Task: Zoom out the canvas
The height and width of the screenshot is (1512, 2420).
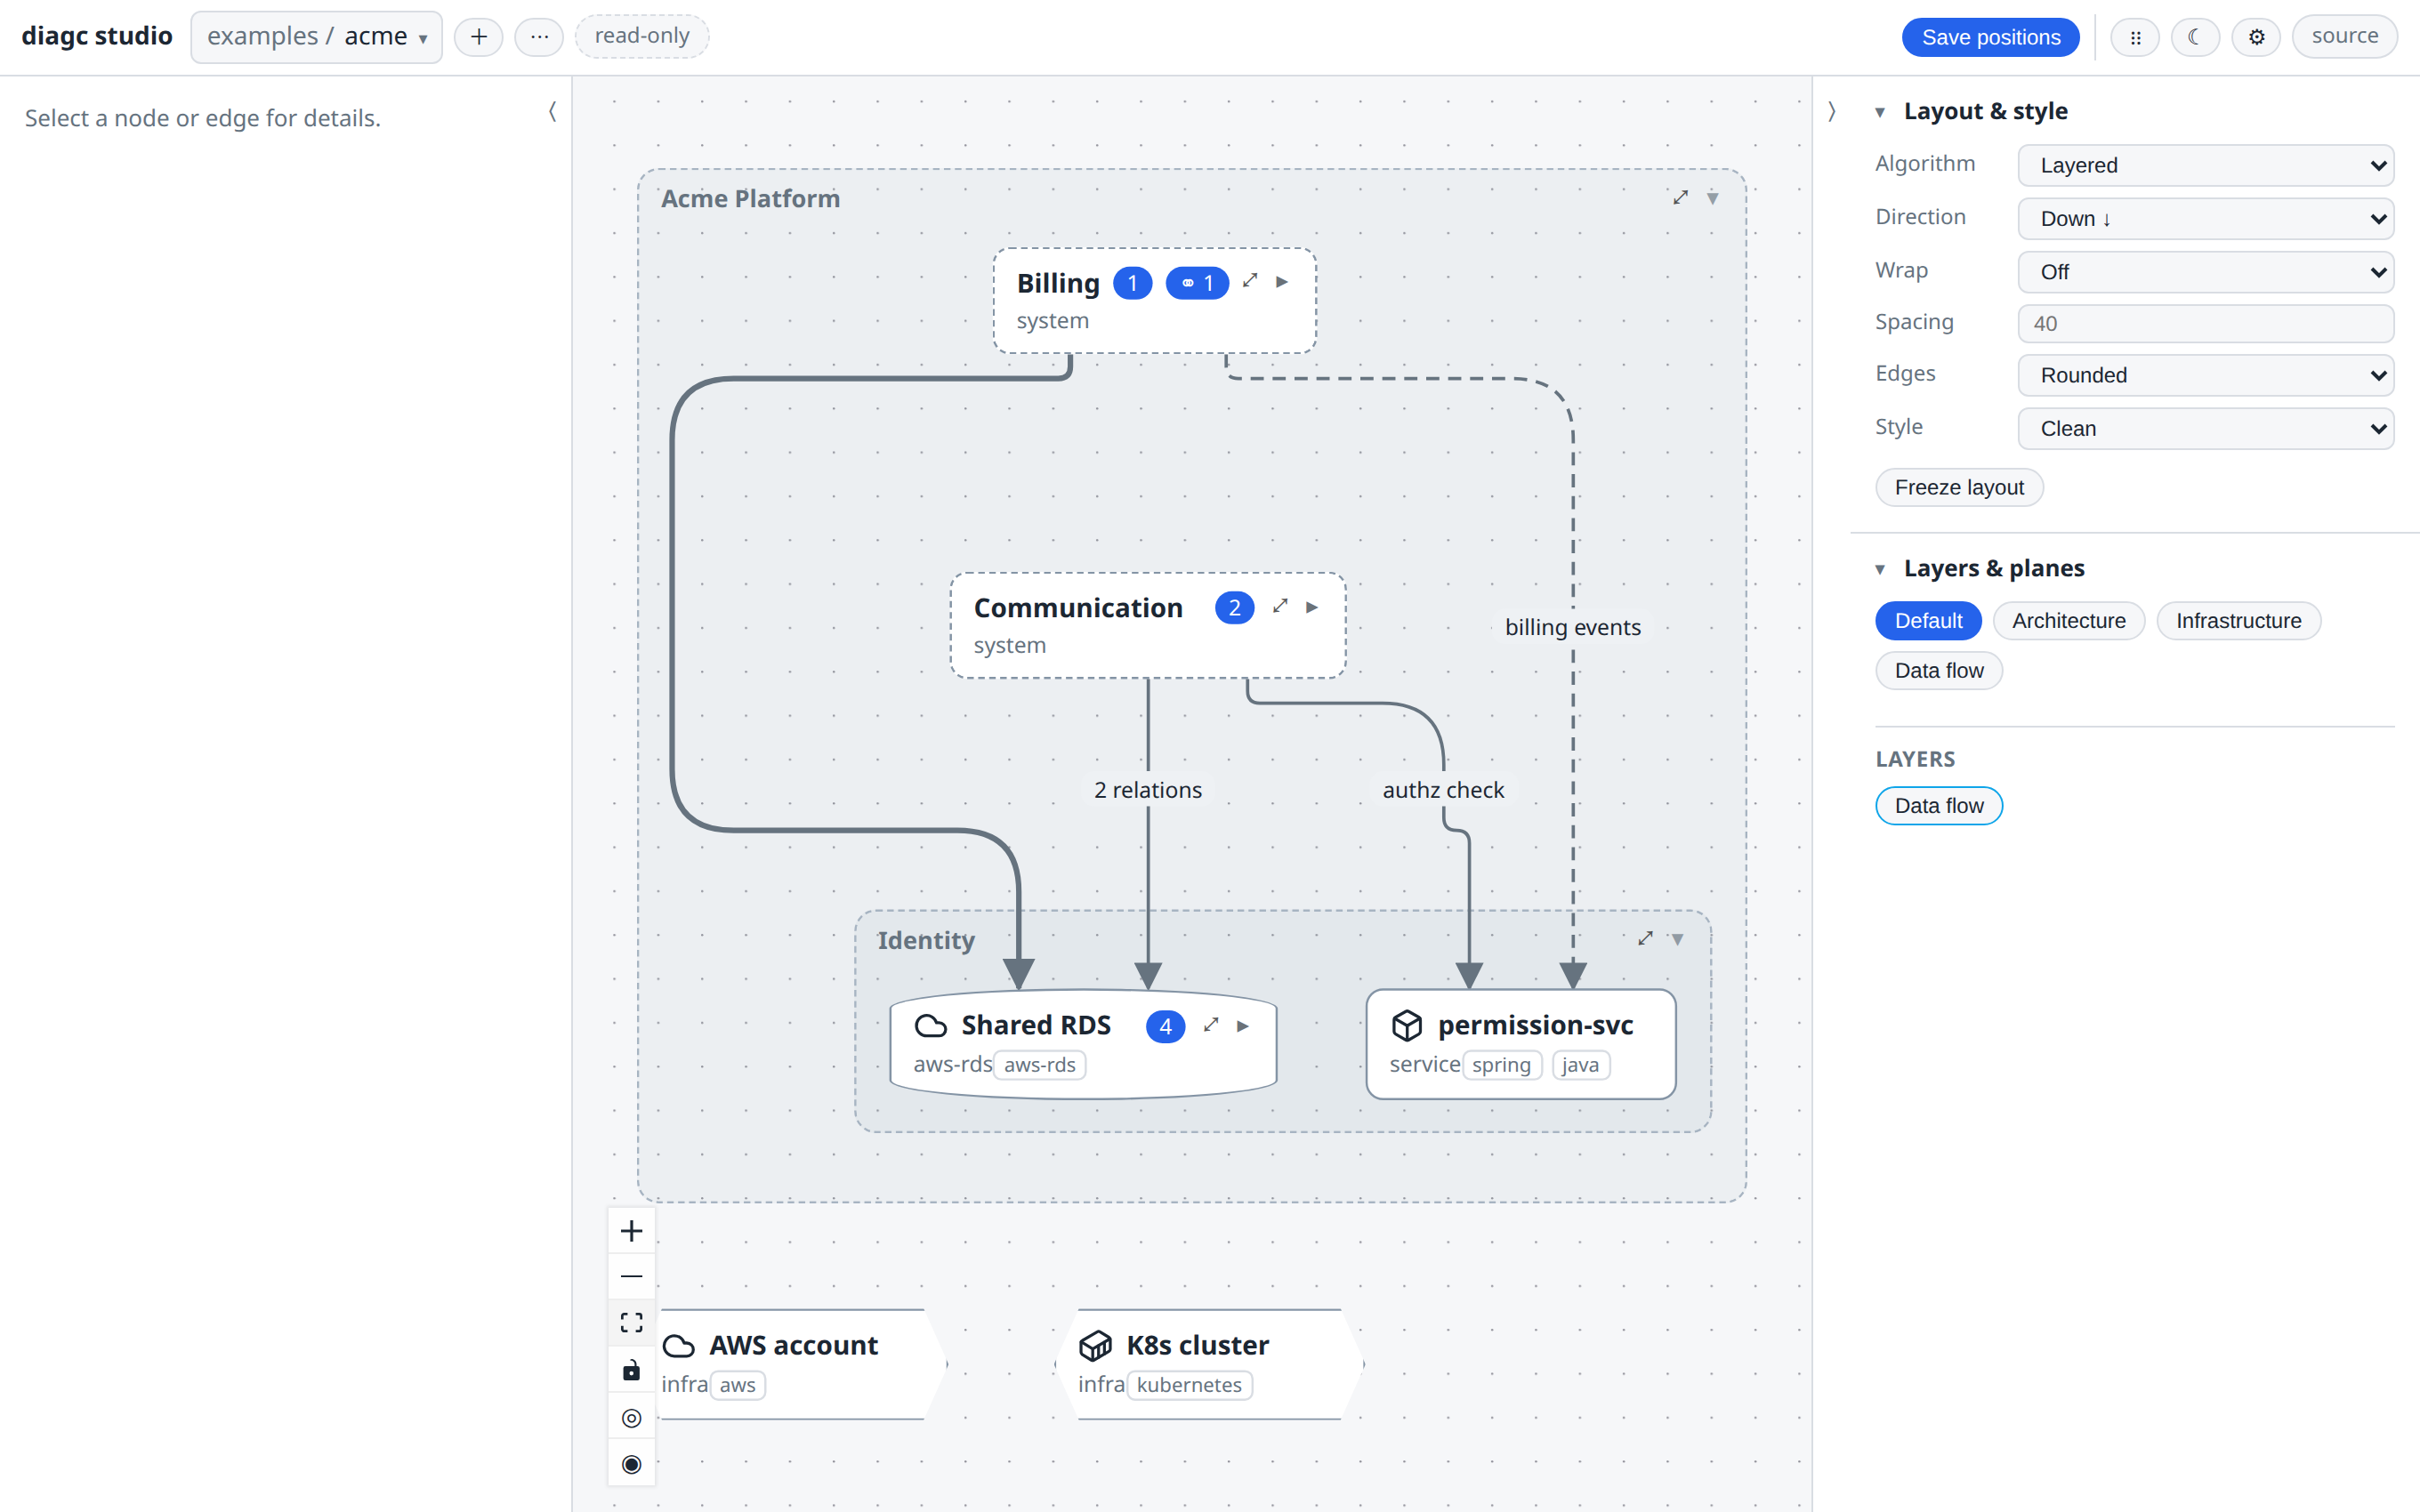Action: click(631, 1277)
